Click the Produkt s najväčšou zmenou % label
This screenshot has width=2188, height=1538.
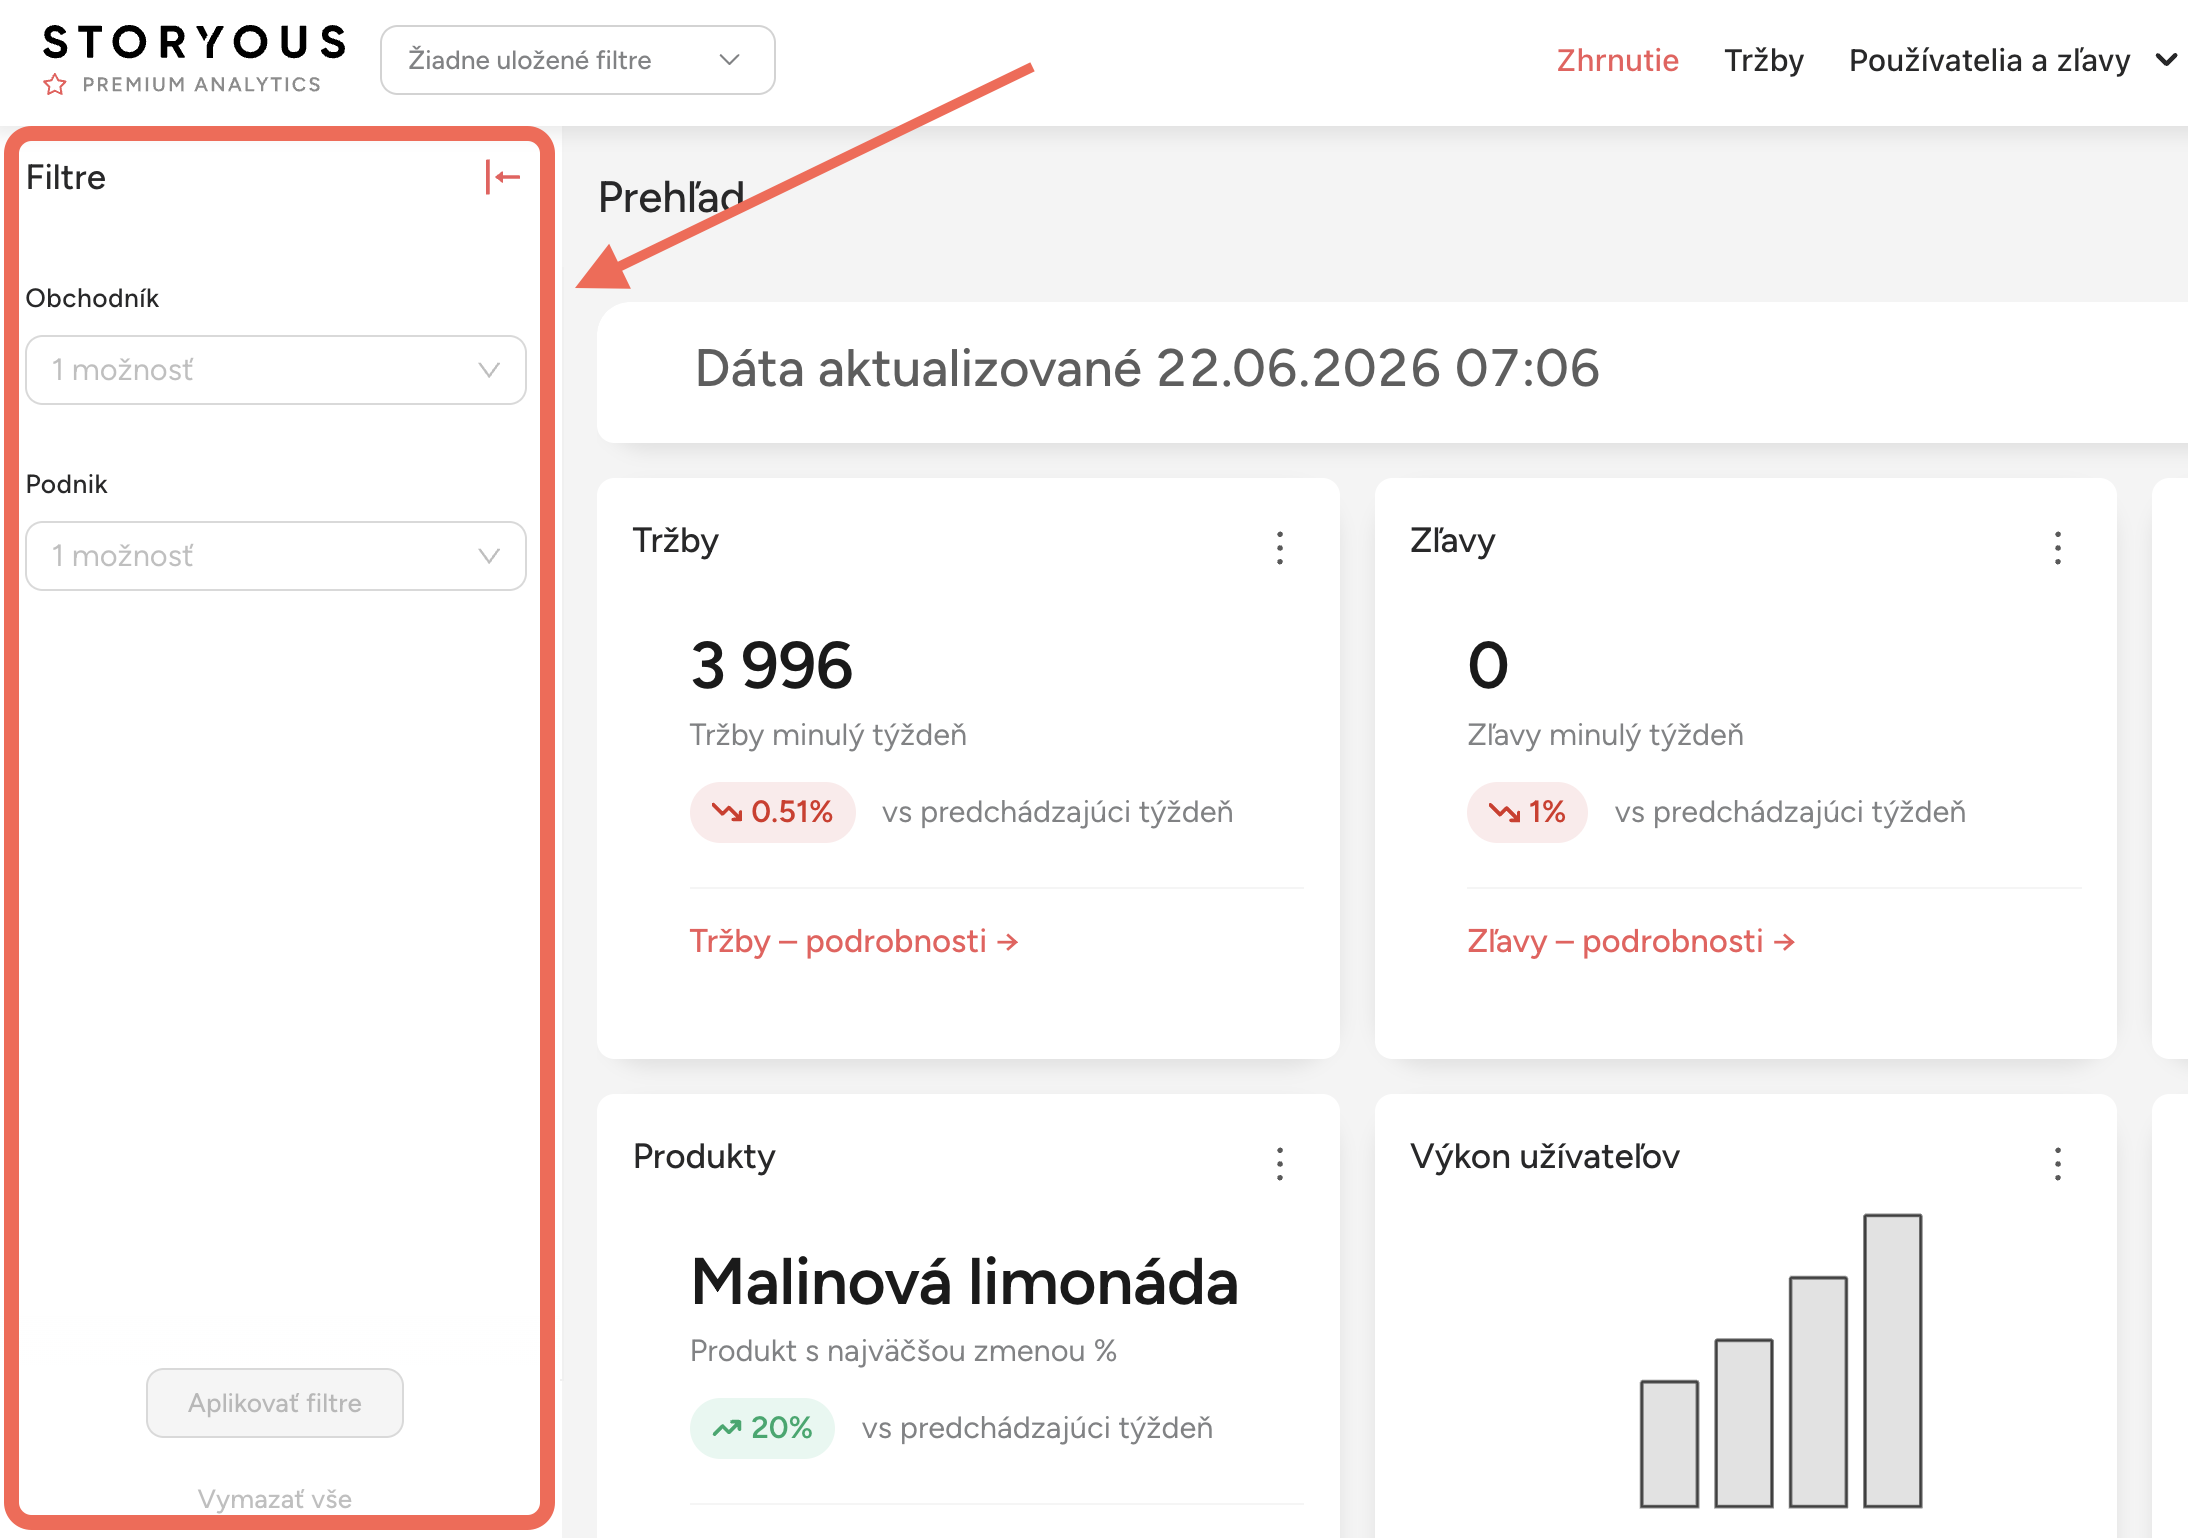coord(903,1351)
